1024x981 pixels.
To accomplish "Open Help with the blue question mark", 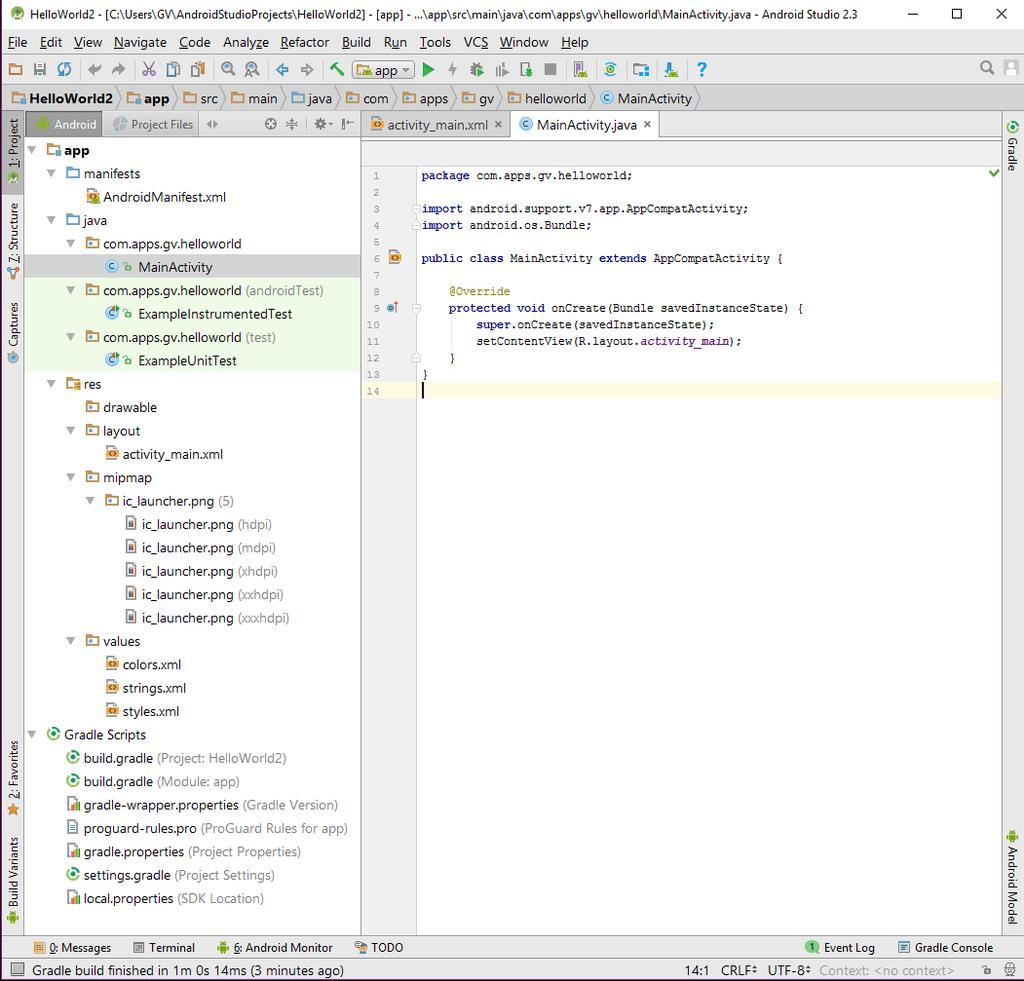I will point(701,69).
